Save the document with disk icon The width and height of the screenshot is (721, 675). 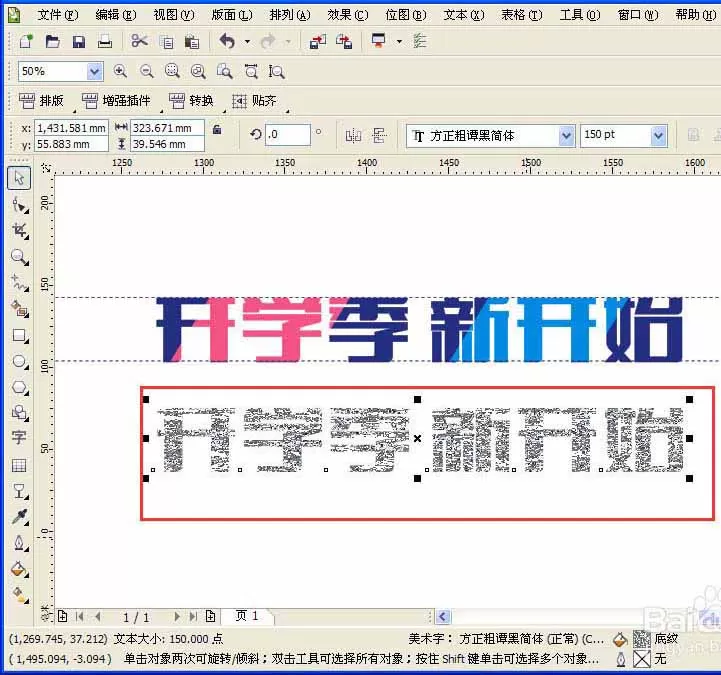(x=79, y=42)
